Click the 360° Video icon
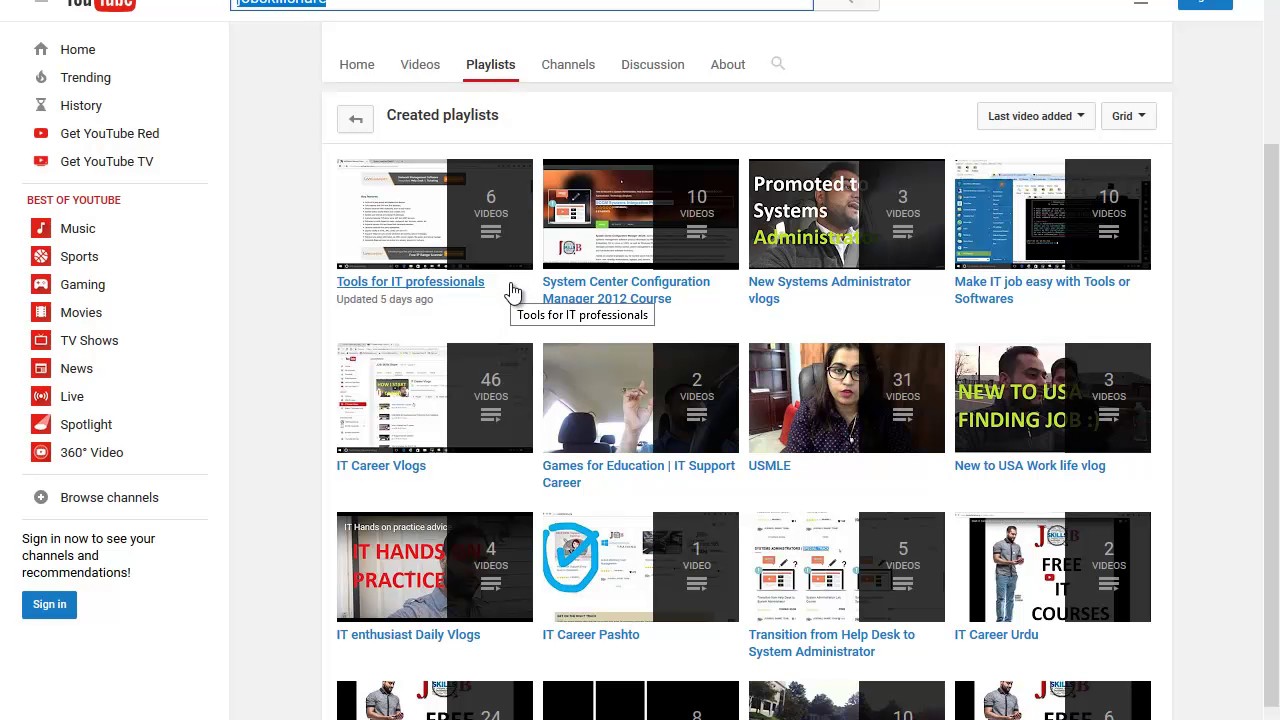Viewport: 1280px width, 720px height. click(40, 452)
